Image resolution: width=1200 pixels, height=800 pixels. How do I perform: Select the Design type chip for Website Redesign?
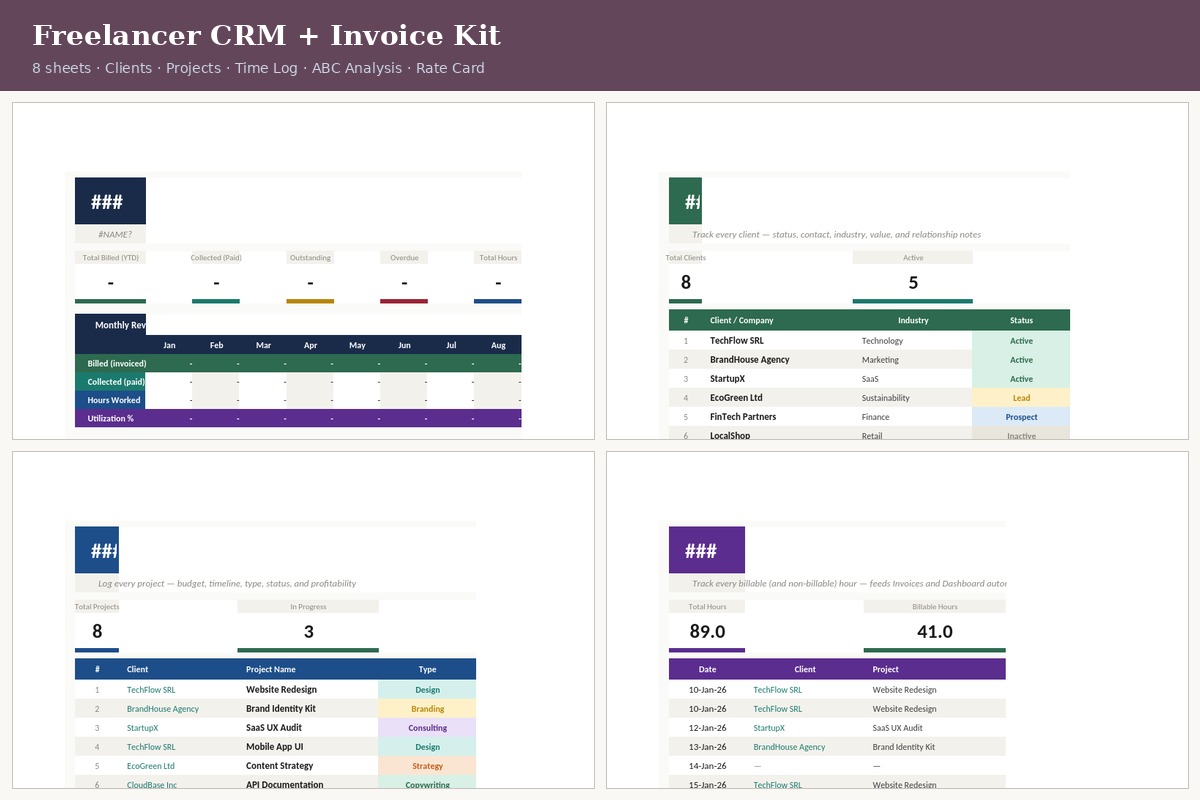coord(427,690)
